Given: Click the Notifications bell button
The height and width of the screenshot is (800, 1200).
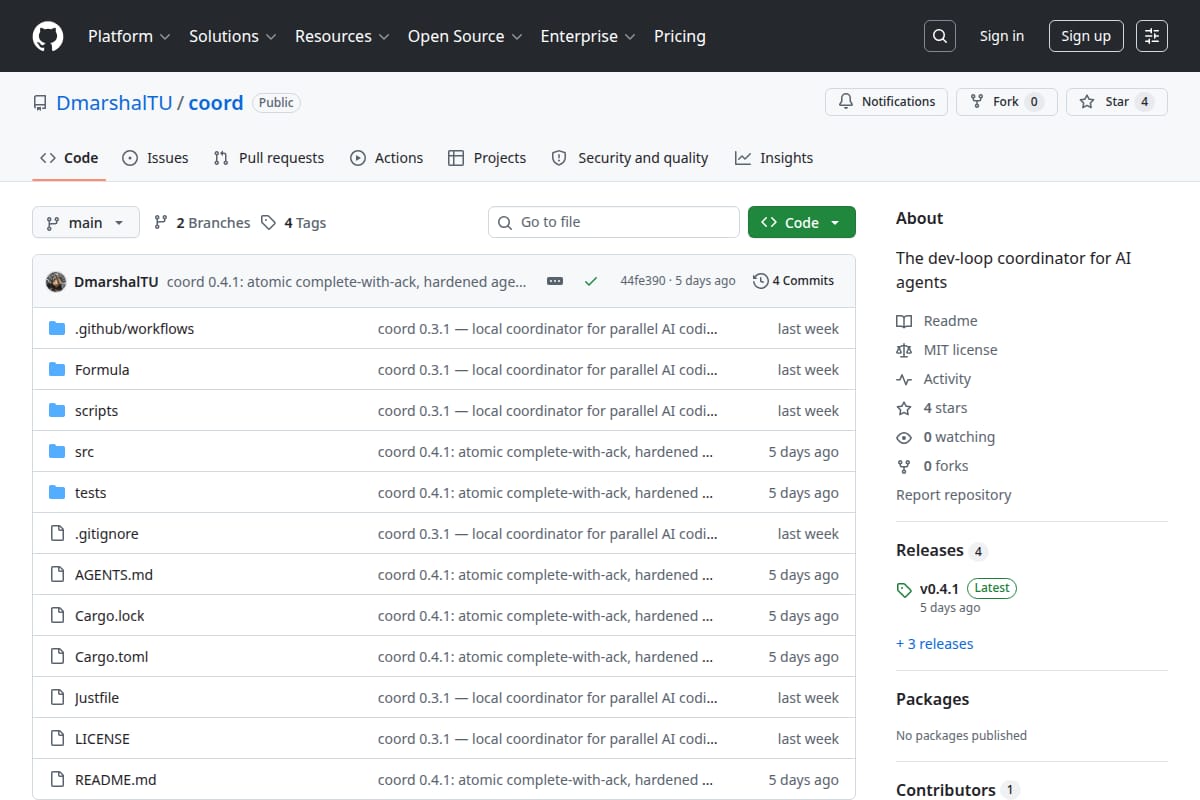Looking at the screenshot, I should click(x=886, y=102).
